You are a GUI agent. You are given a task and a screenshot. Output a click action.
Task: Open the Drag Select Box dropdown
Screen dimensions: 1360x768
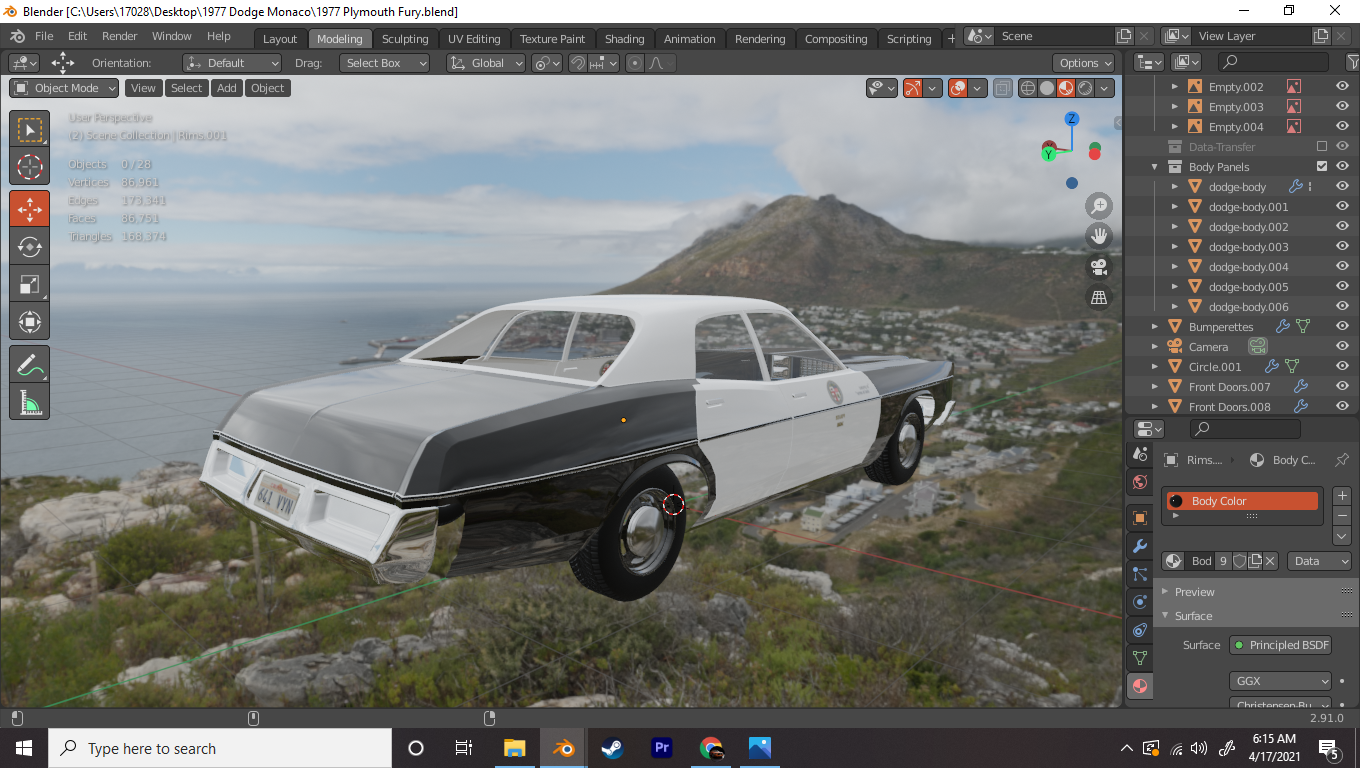tap(384, 63)
